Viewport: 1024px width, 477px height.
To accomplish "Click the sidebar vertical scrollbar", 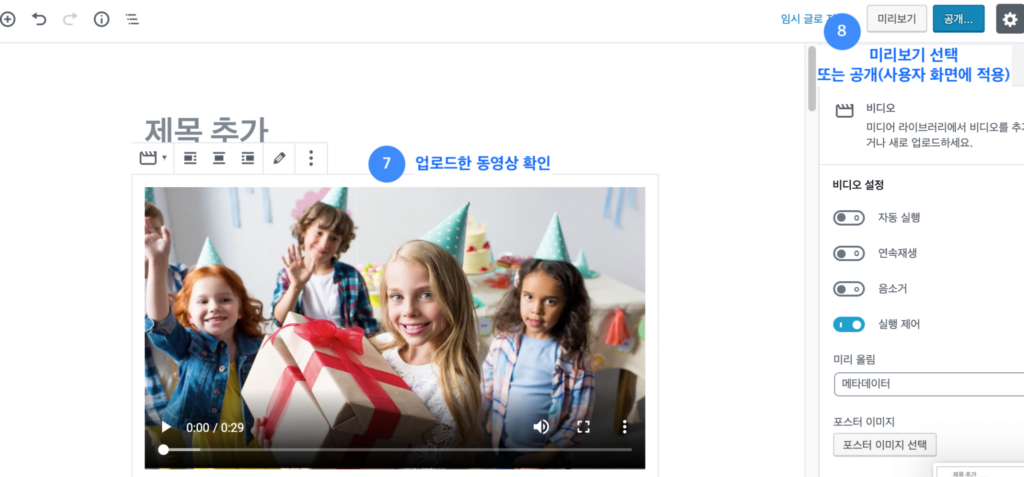I will pos(812,78).
